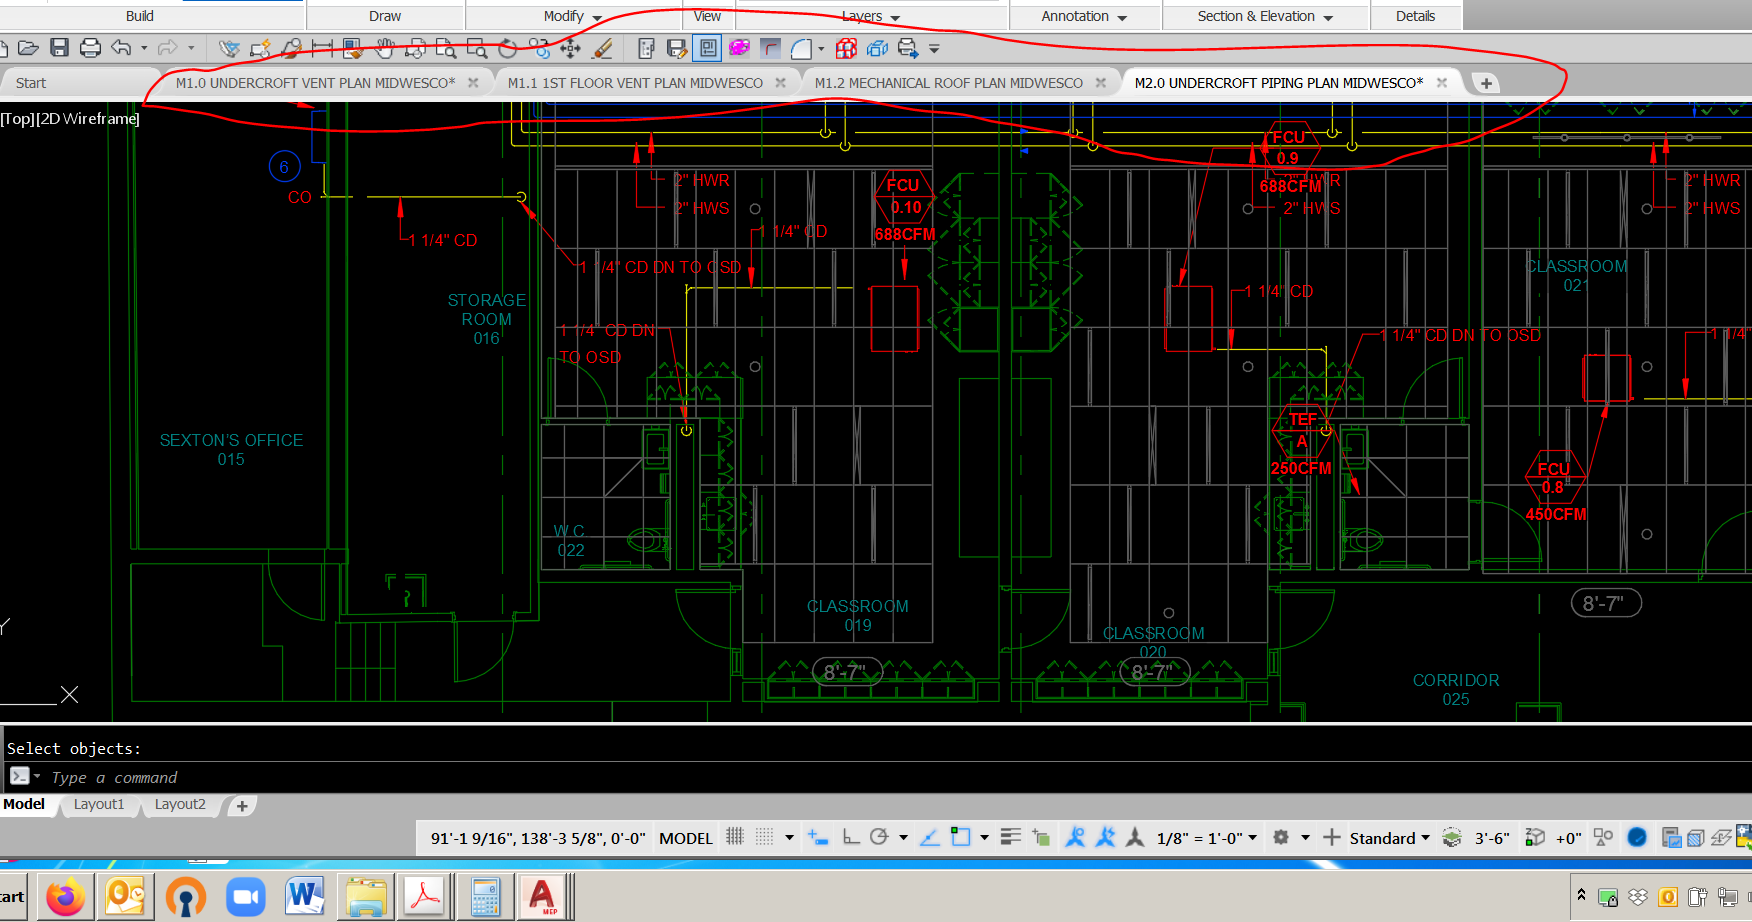This screenshot has height=922, width=1752.
Task: Enable object snap tracking
Action: (929, 838)
